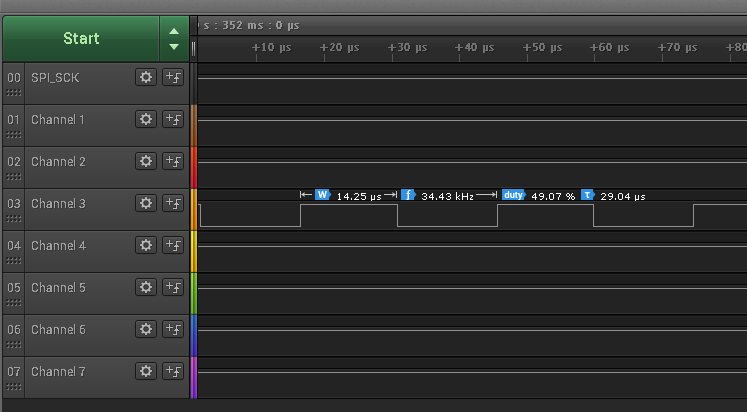
Task: Open settings gear for Channel 3
Action: [x=146, y=203]
